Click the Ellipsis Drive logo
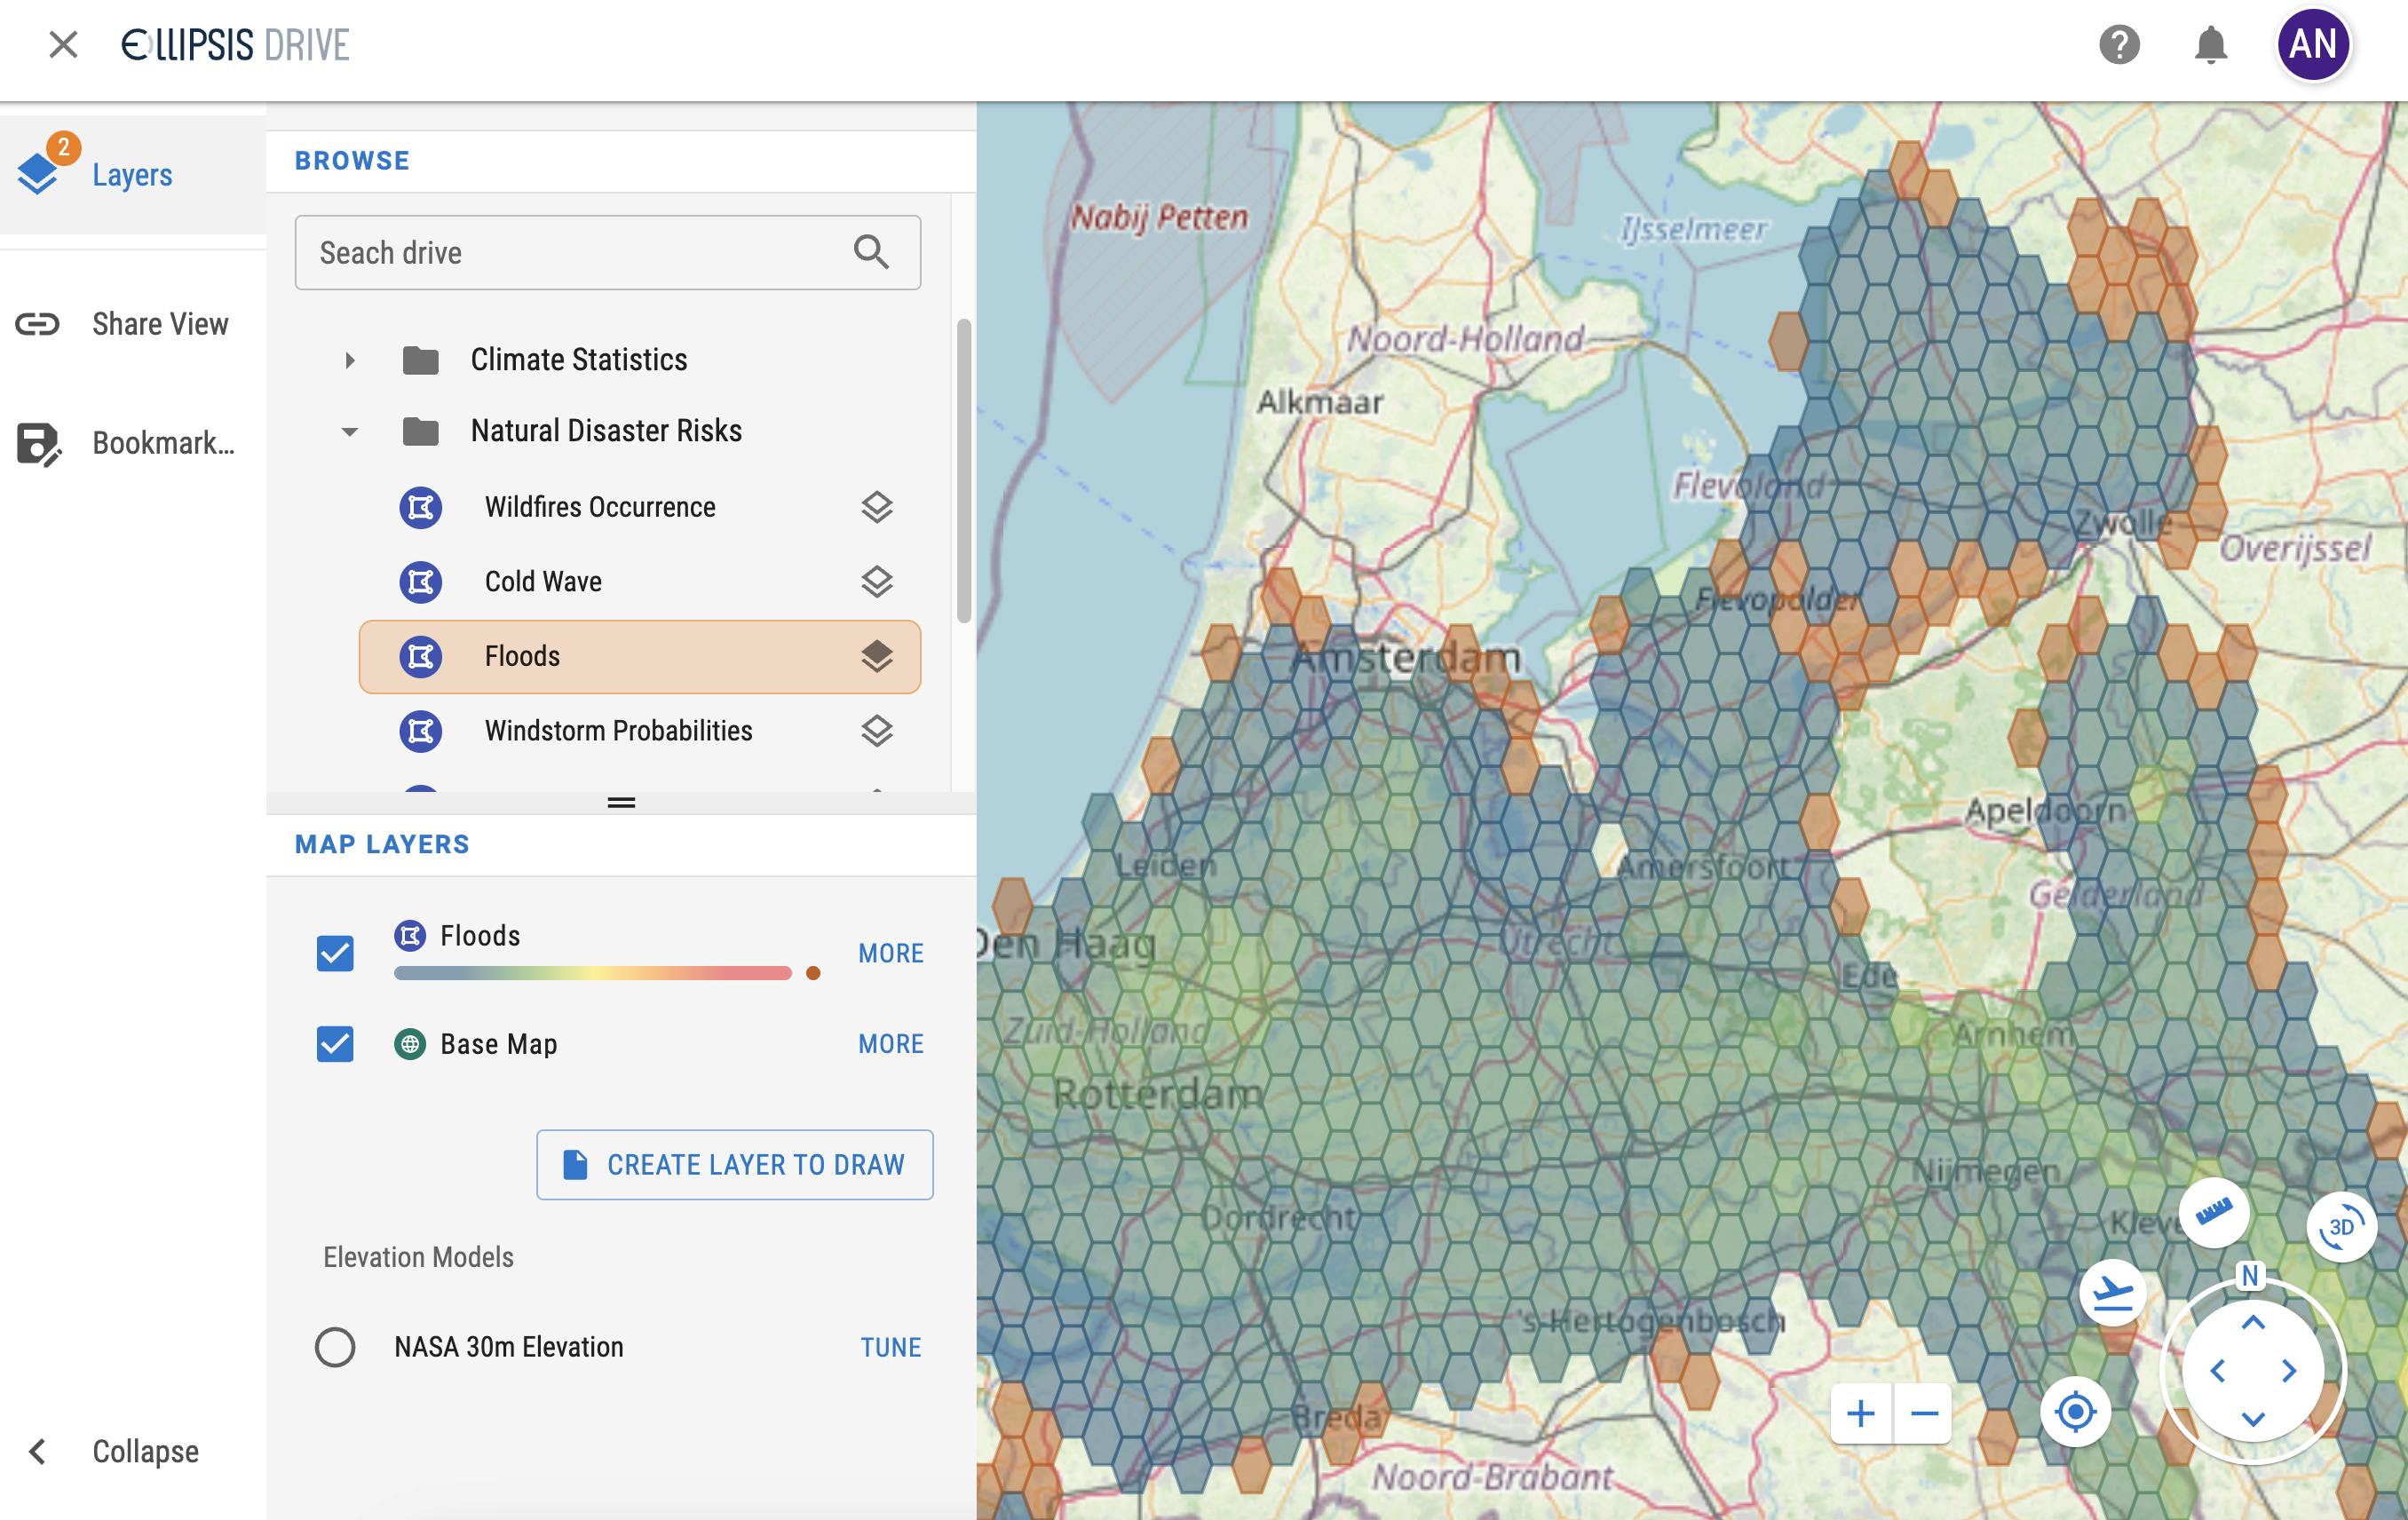 pos(235,45)
